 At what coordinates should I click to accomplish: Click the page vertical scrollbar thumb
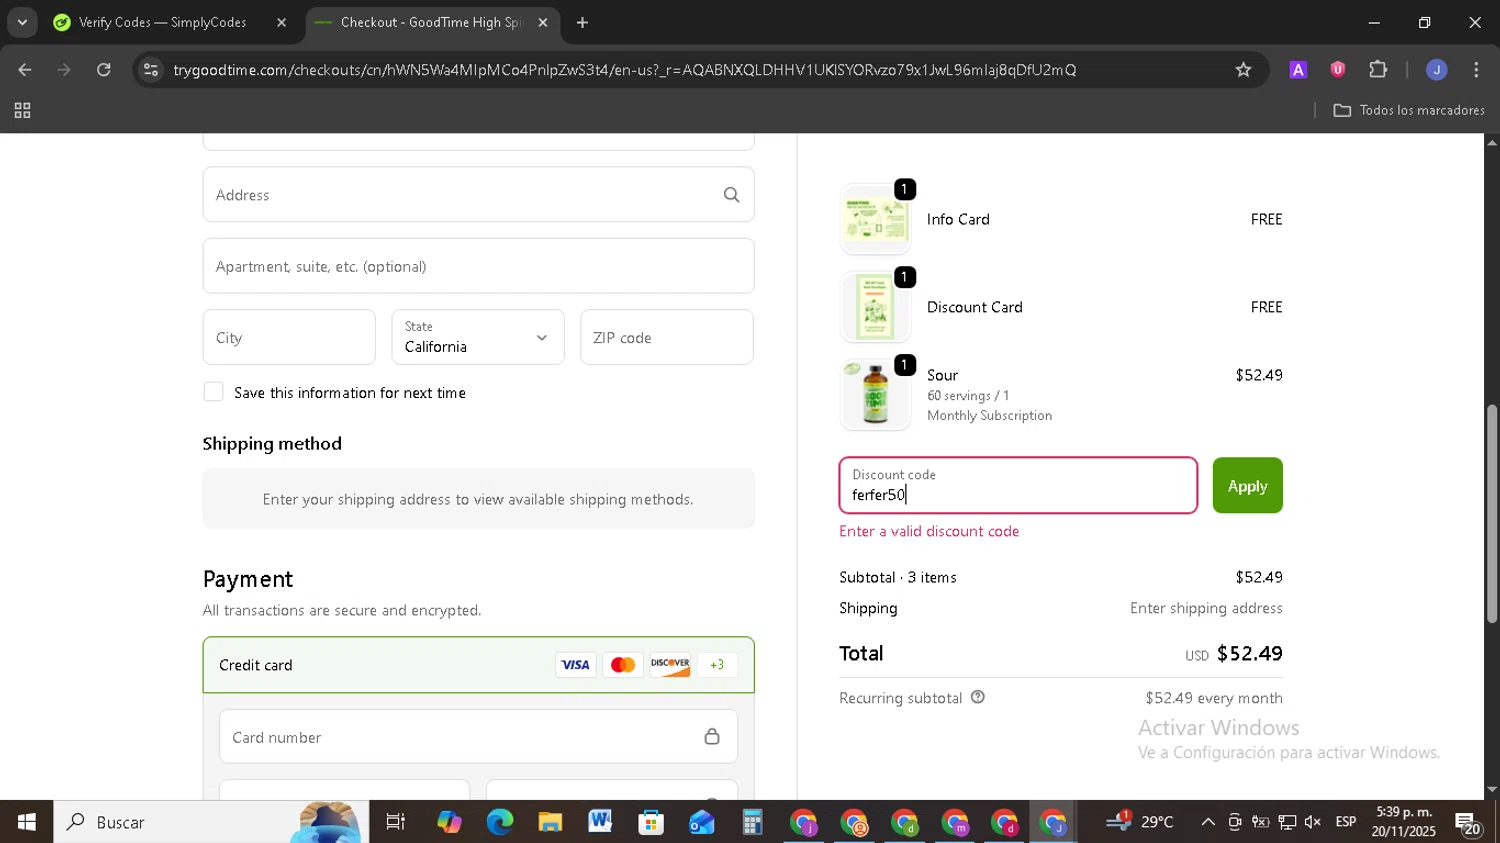coord(1491,514)
